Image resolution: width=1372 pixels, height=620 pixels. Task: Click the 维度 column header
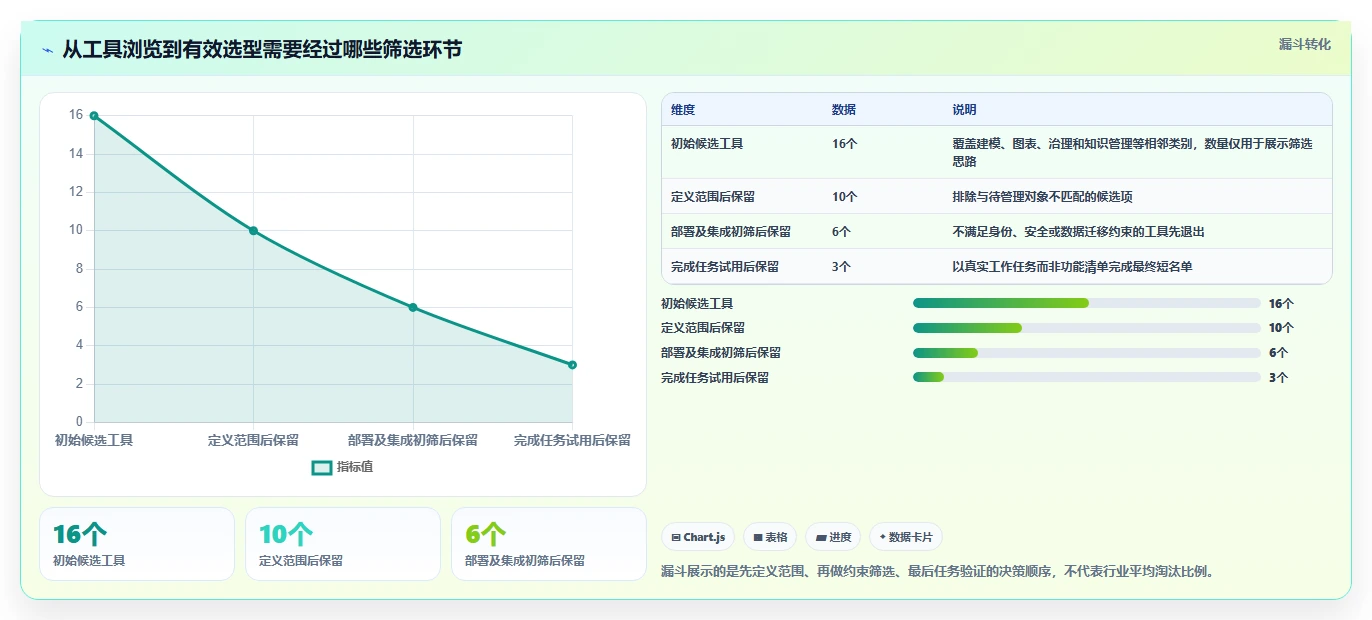click(x=683, y=110)
